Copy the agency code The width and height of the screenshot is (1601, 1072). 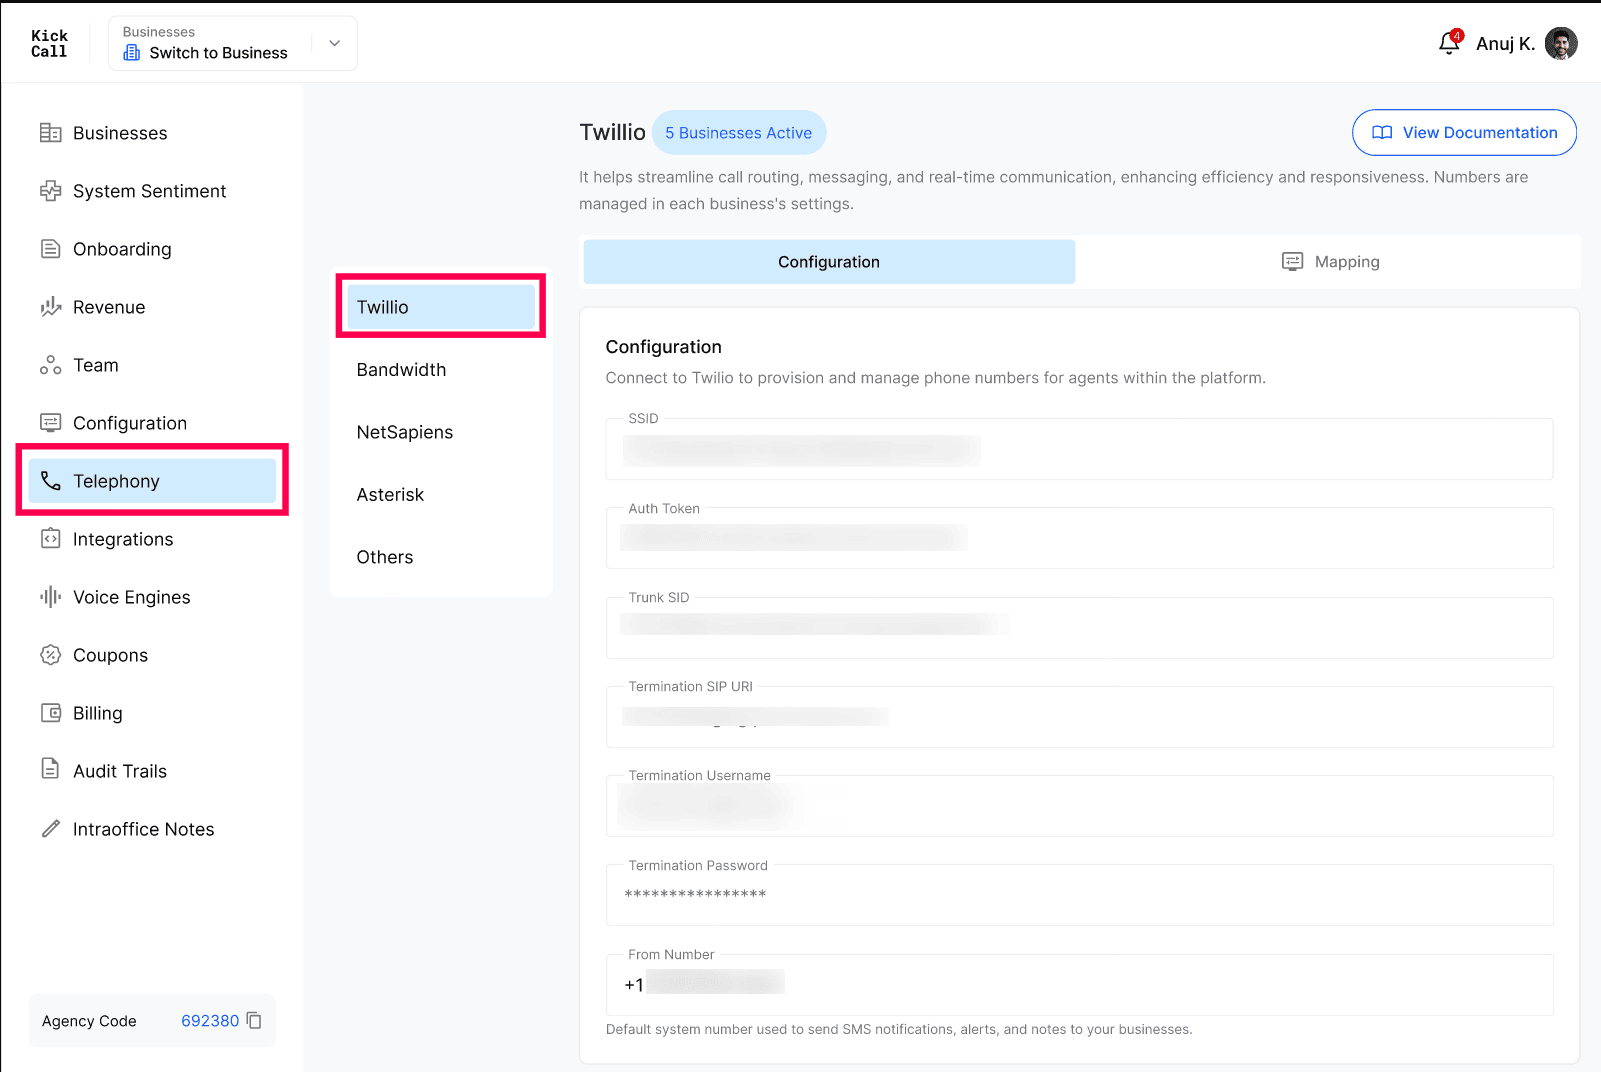point(254,1020)
